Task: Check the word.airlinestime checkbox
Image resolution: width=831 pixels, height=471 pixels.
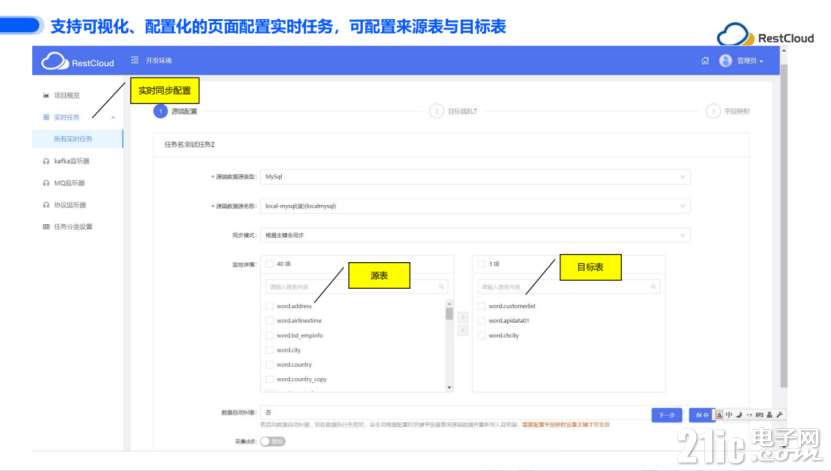Action: [270, 321]
